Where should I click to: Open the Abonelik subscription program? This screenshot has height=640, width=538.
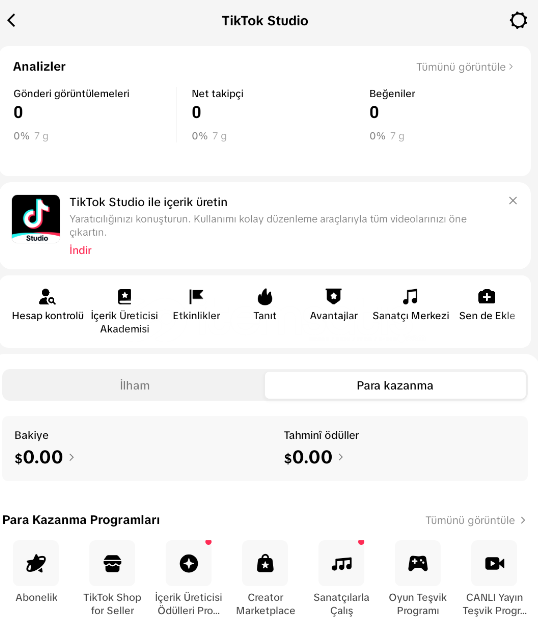click(x=36, y=563)
